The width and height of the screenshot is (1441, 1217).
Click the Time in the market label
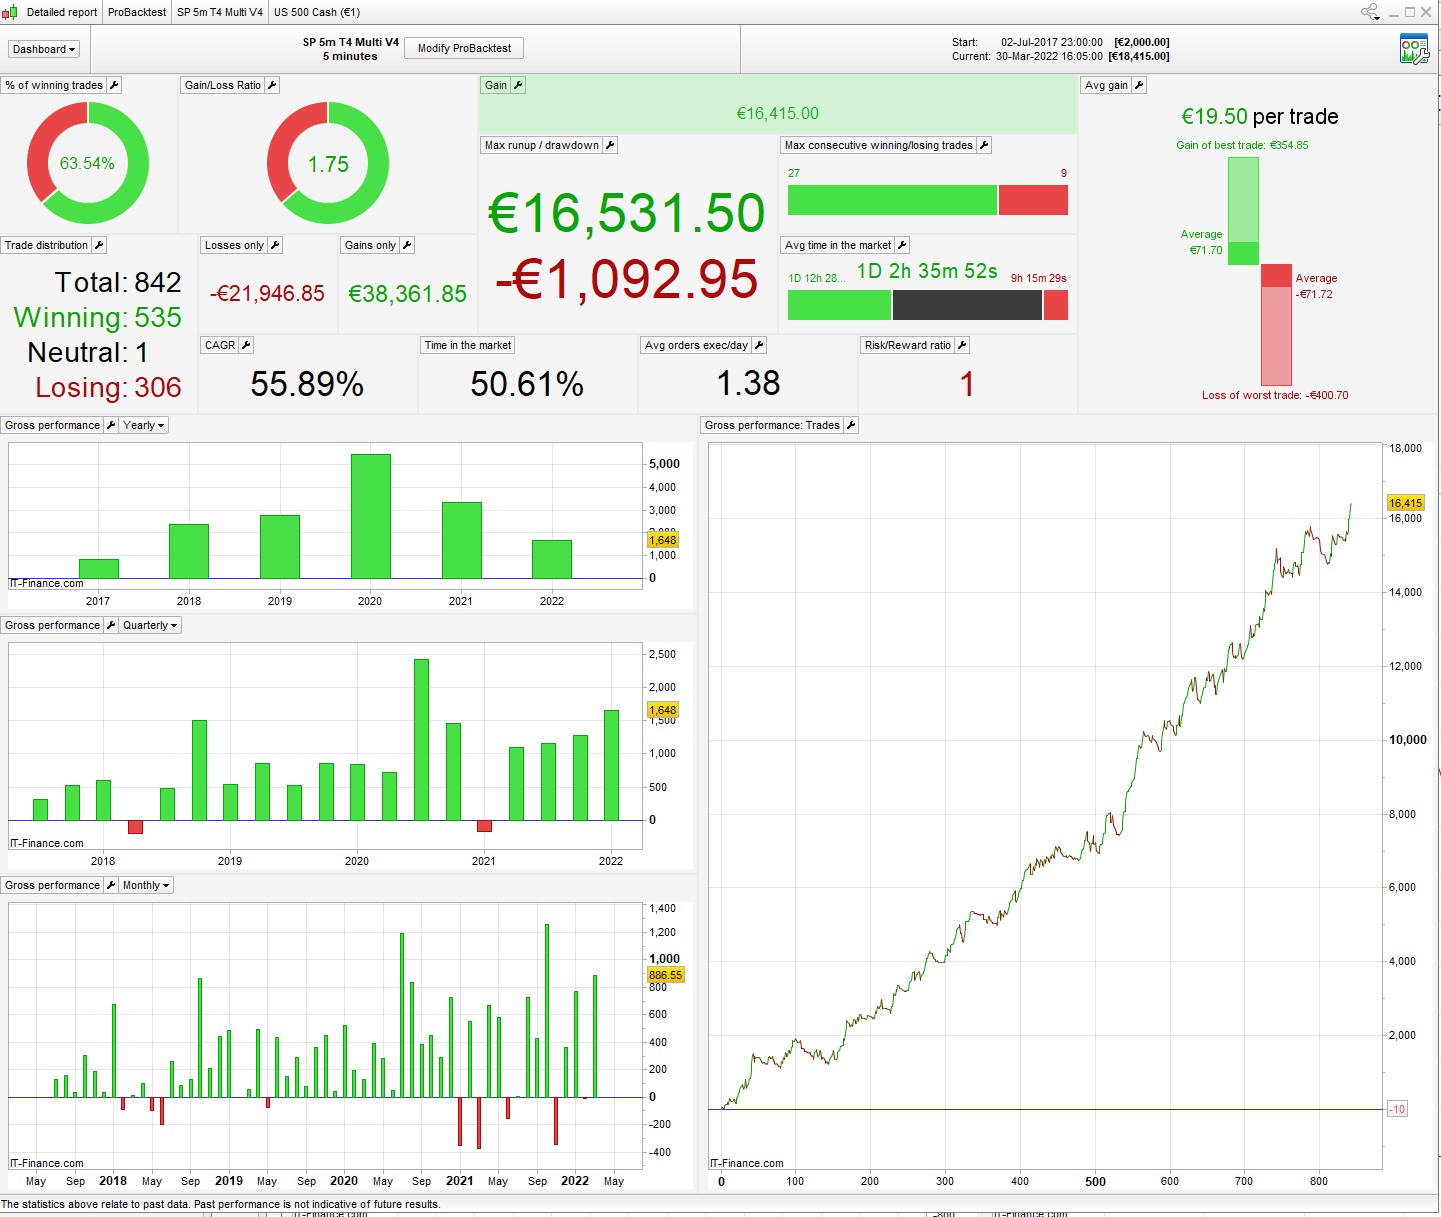[x=468, y=345]
